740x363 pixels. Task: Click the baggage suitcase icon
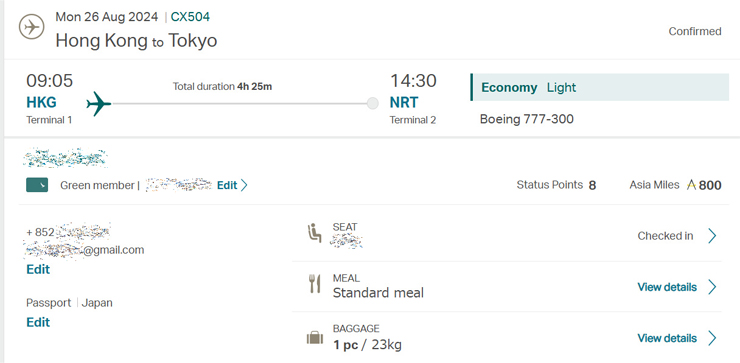[x=315, y=338]
